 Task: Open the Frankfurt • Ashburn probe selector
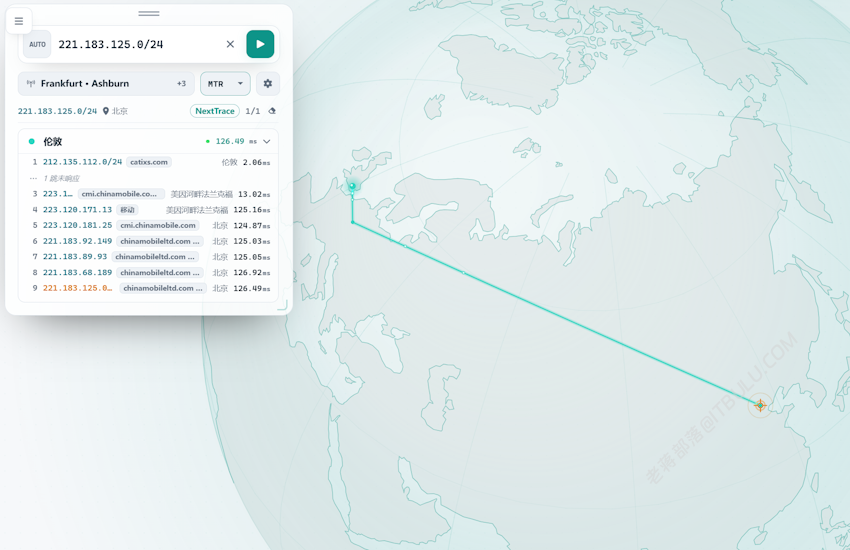tap(106, 83)
